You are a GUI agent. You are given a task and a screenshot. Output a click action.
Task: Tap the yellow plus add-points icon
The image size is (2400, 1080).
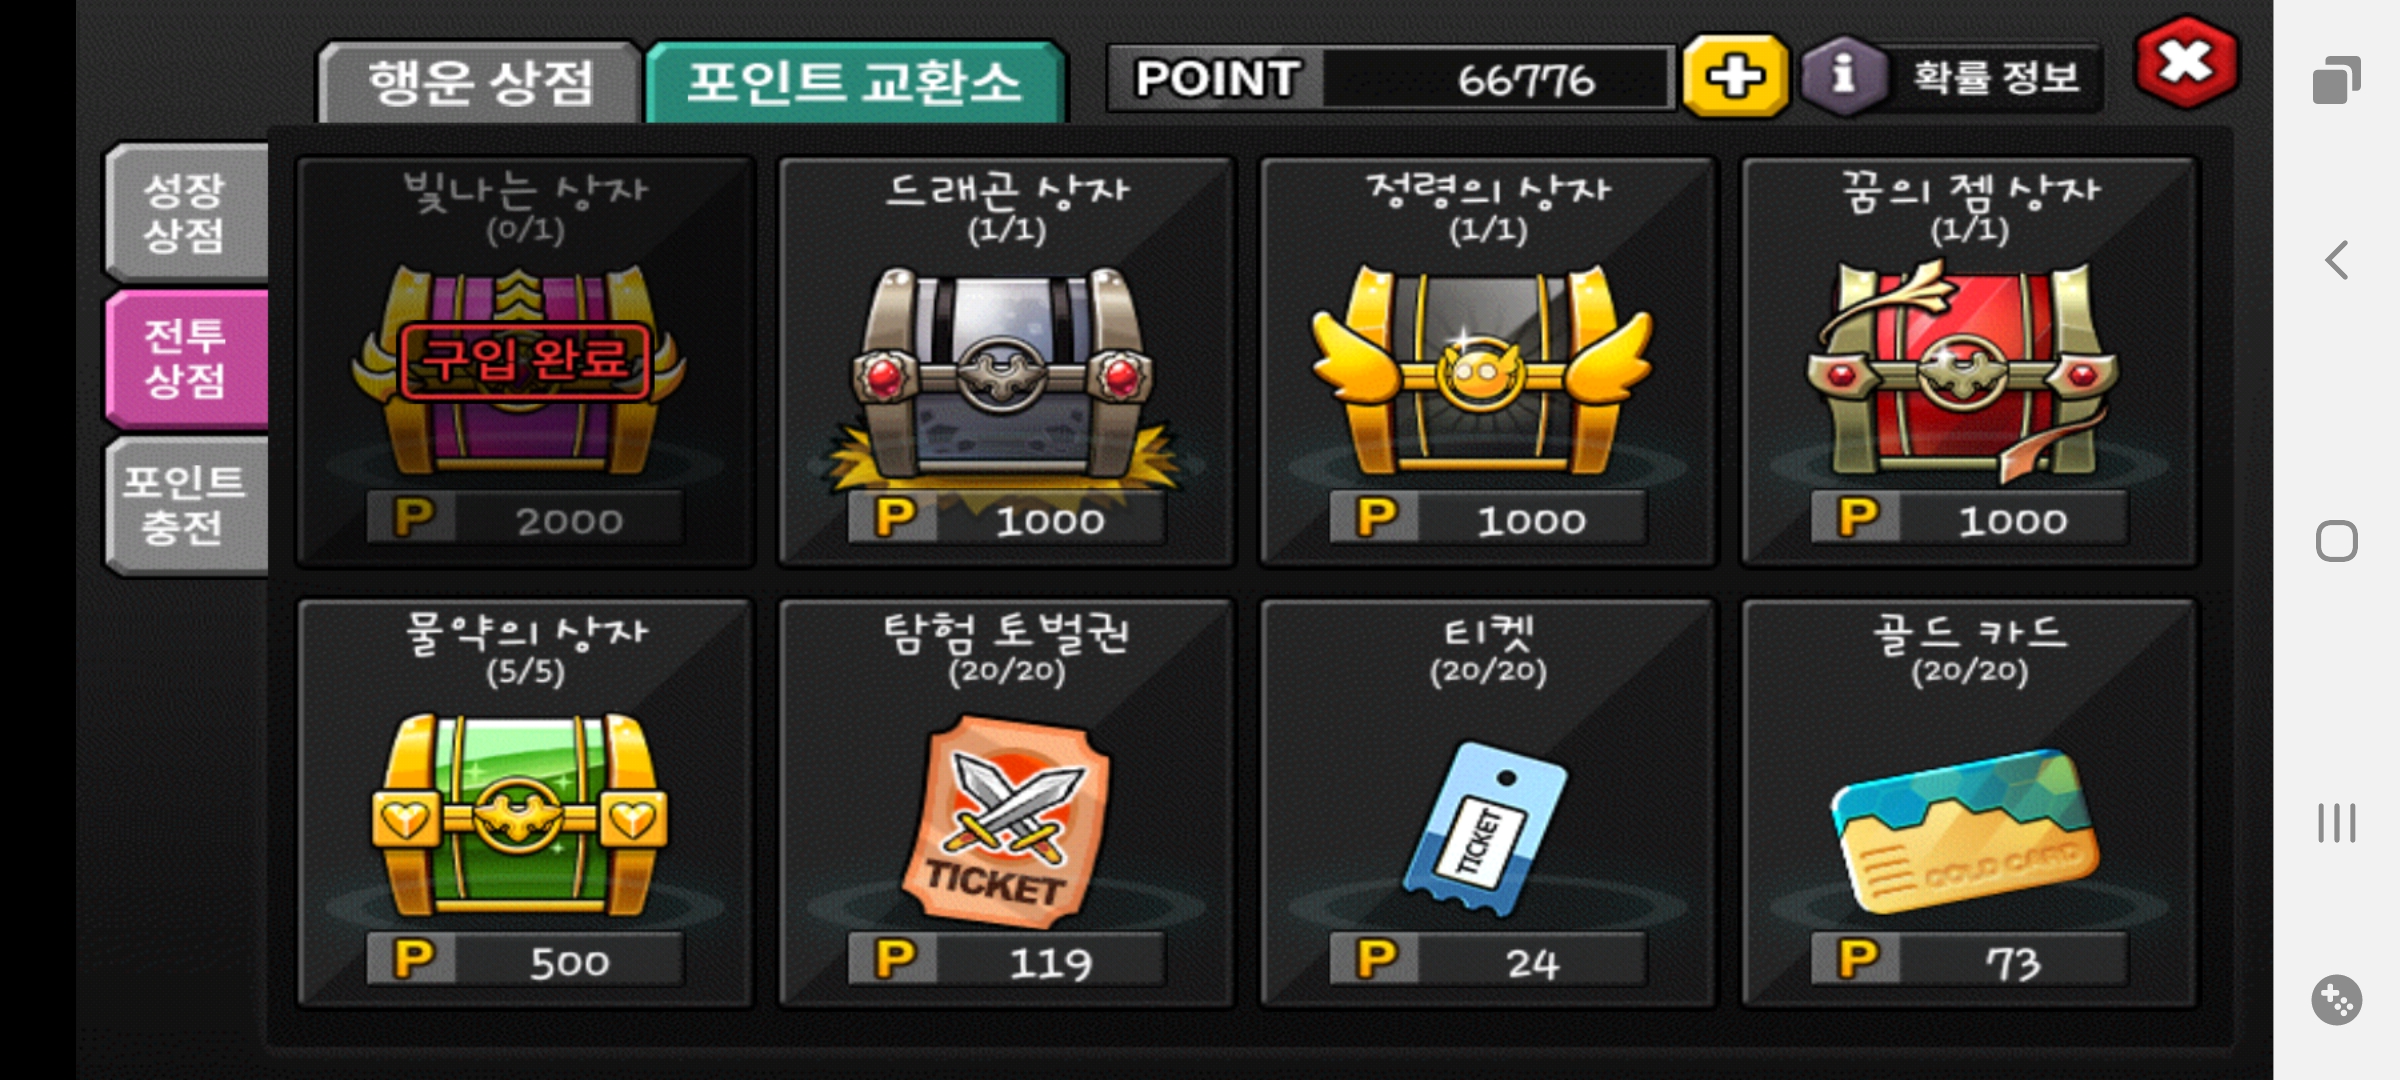(x=1735, y=76)
